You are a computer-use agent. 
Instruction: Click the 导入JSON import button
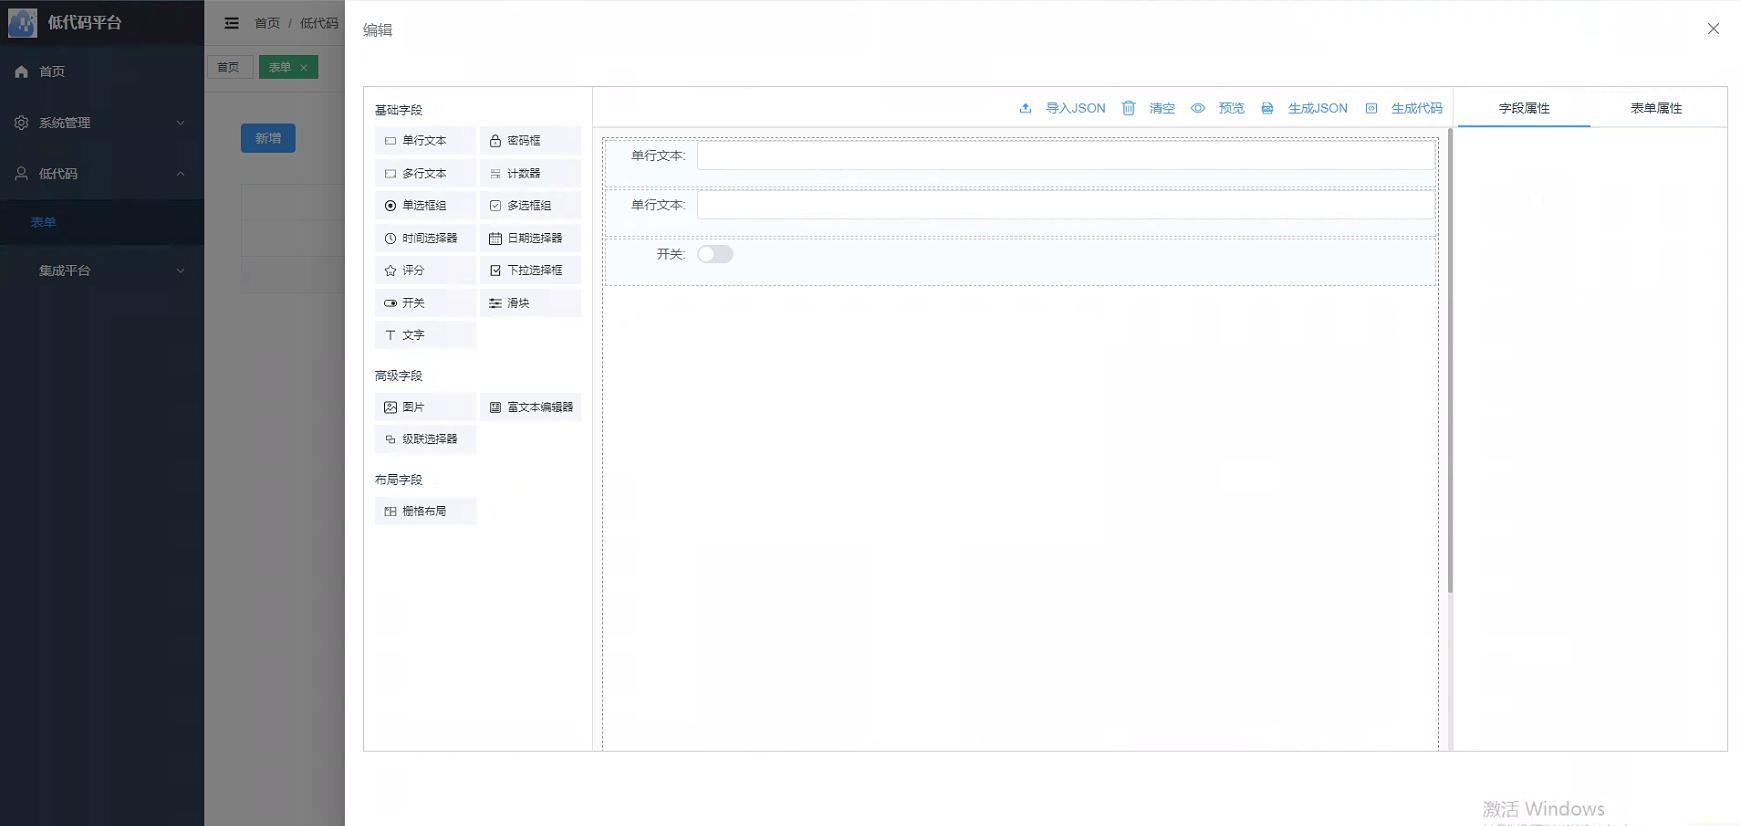click(1062, 108)
